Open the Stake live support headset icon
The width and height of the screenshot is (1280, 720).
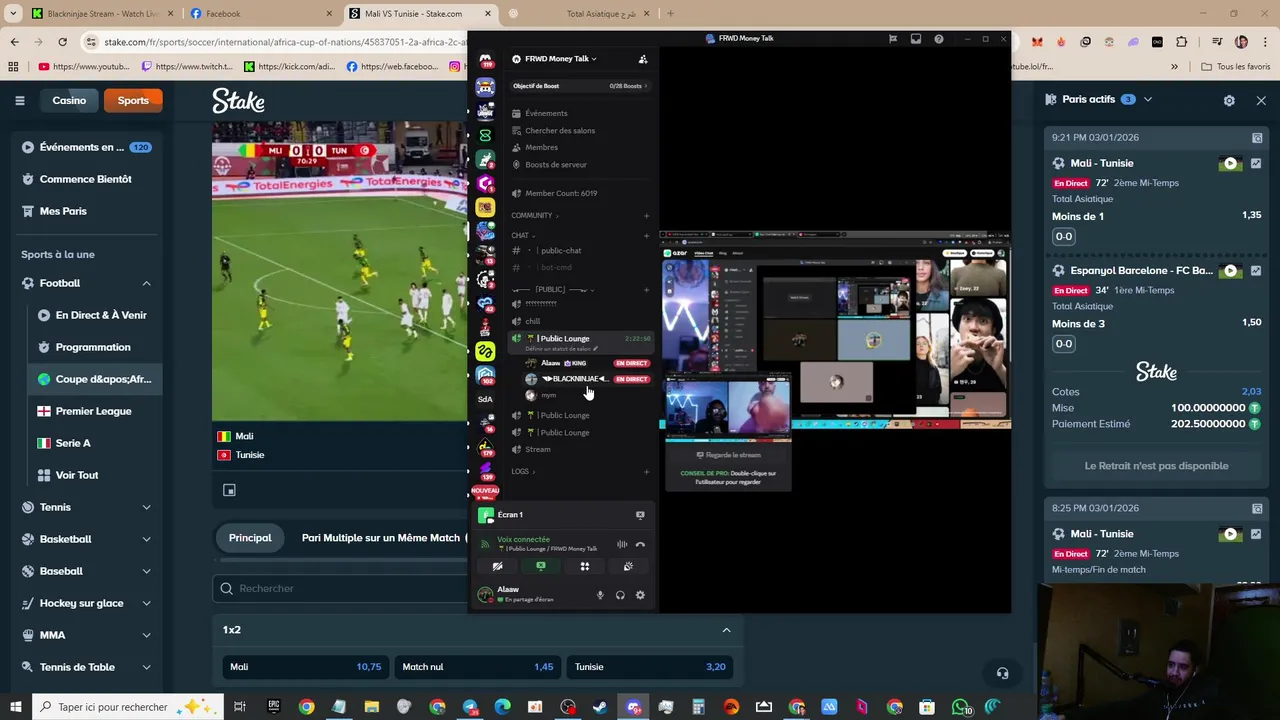pyautogui.click(x=1002, y=673)
